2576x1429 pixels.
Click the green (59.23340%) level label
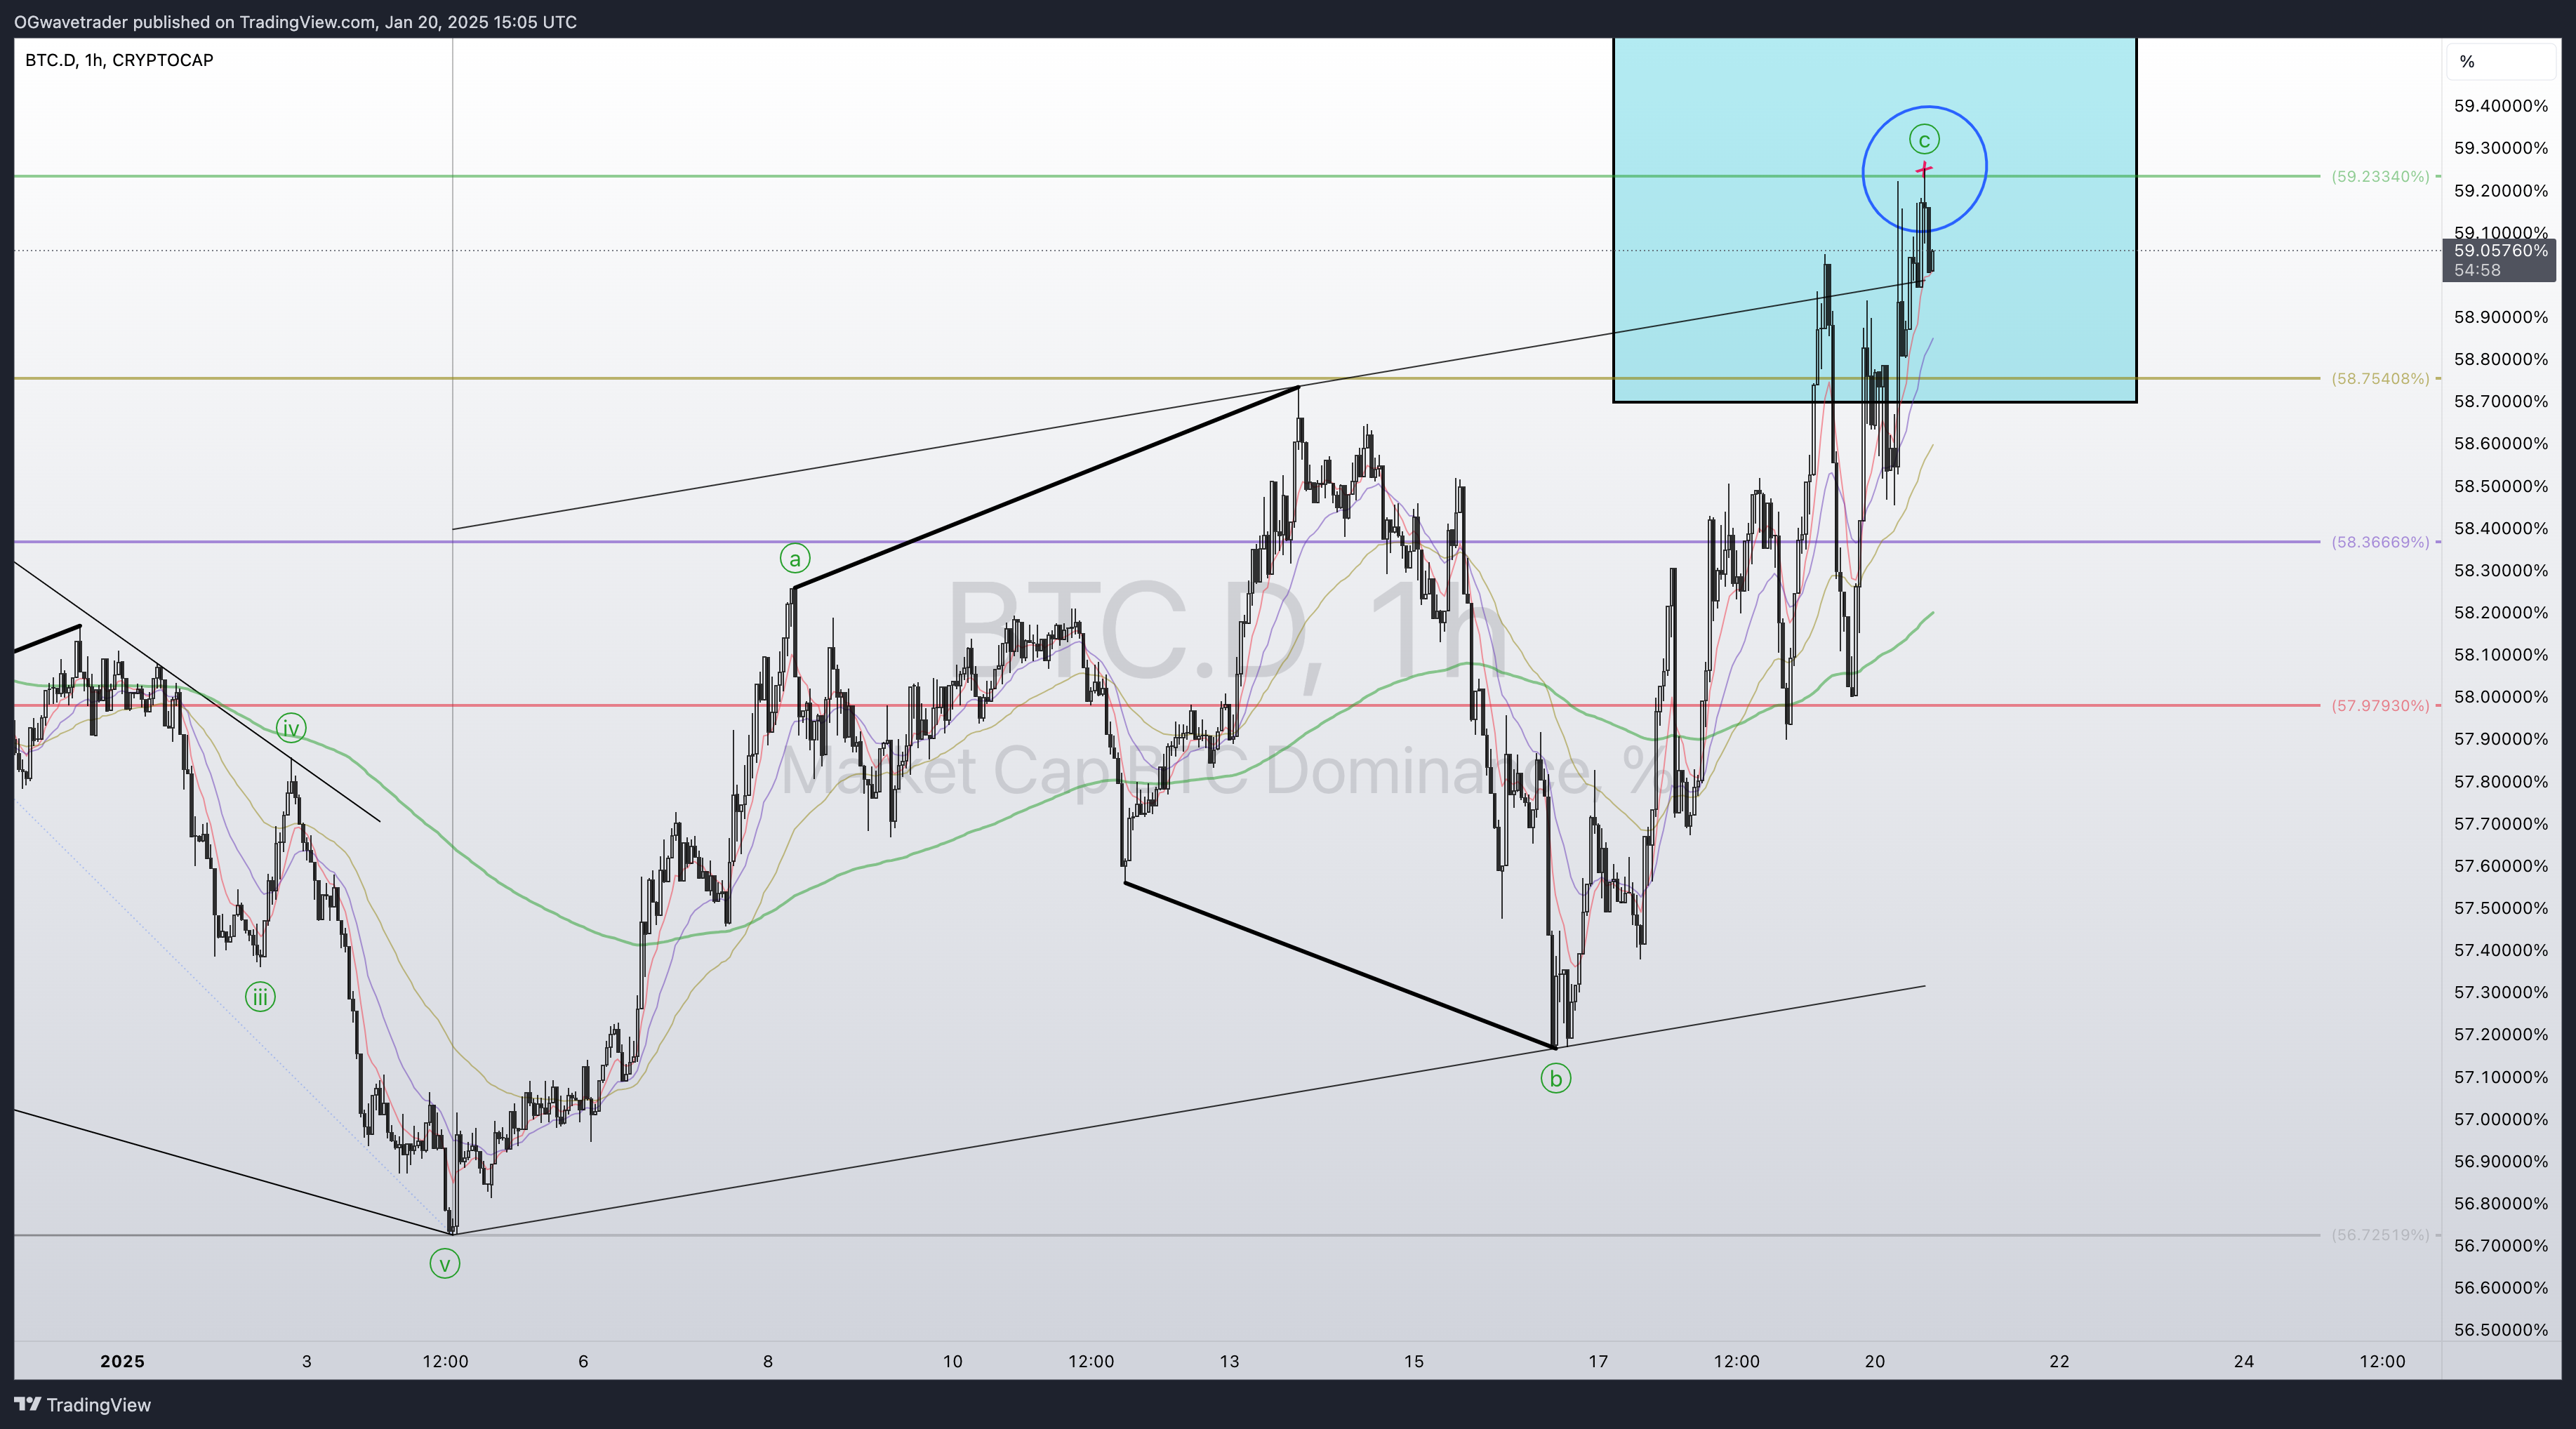(2380, 176)
